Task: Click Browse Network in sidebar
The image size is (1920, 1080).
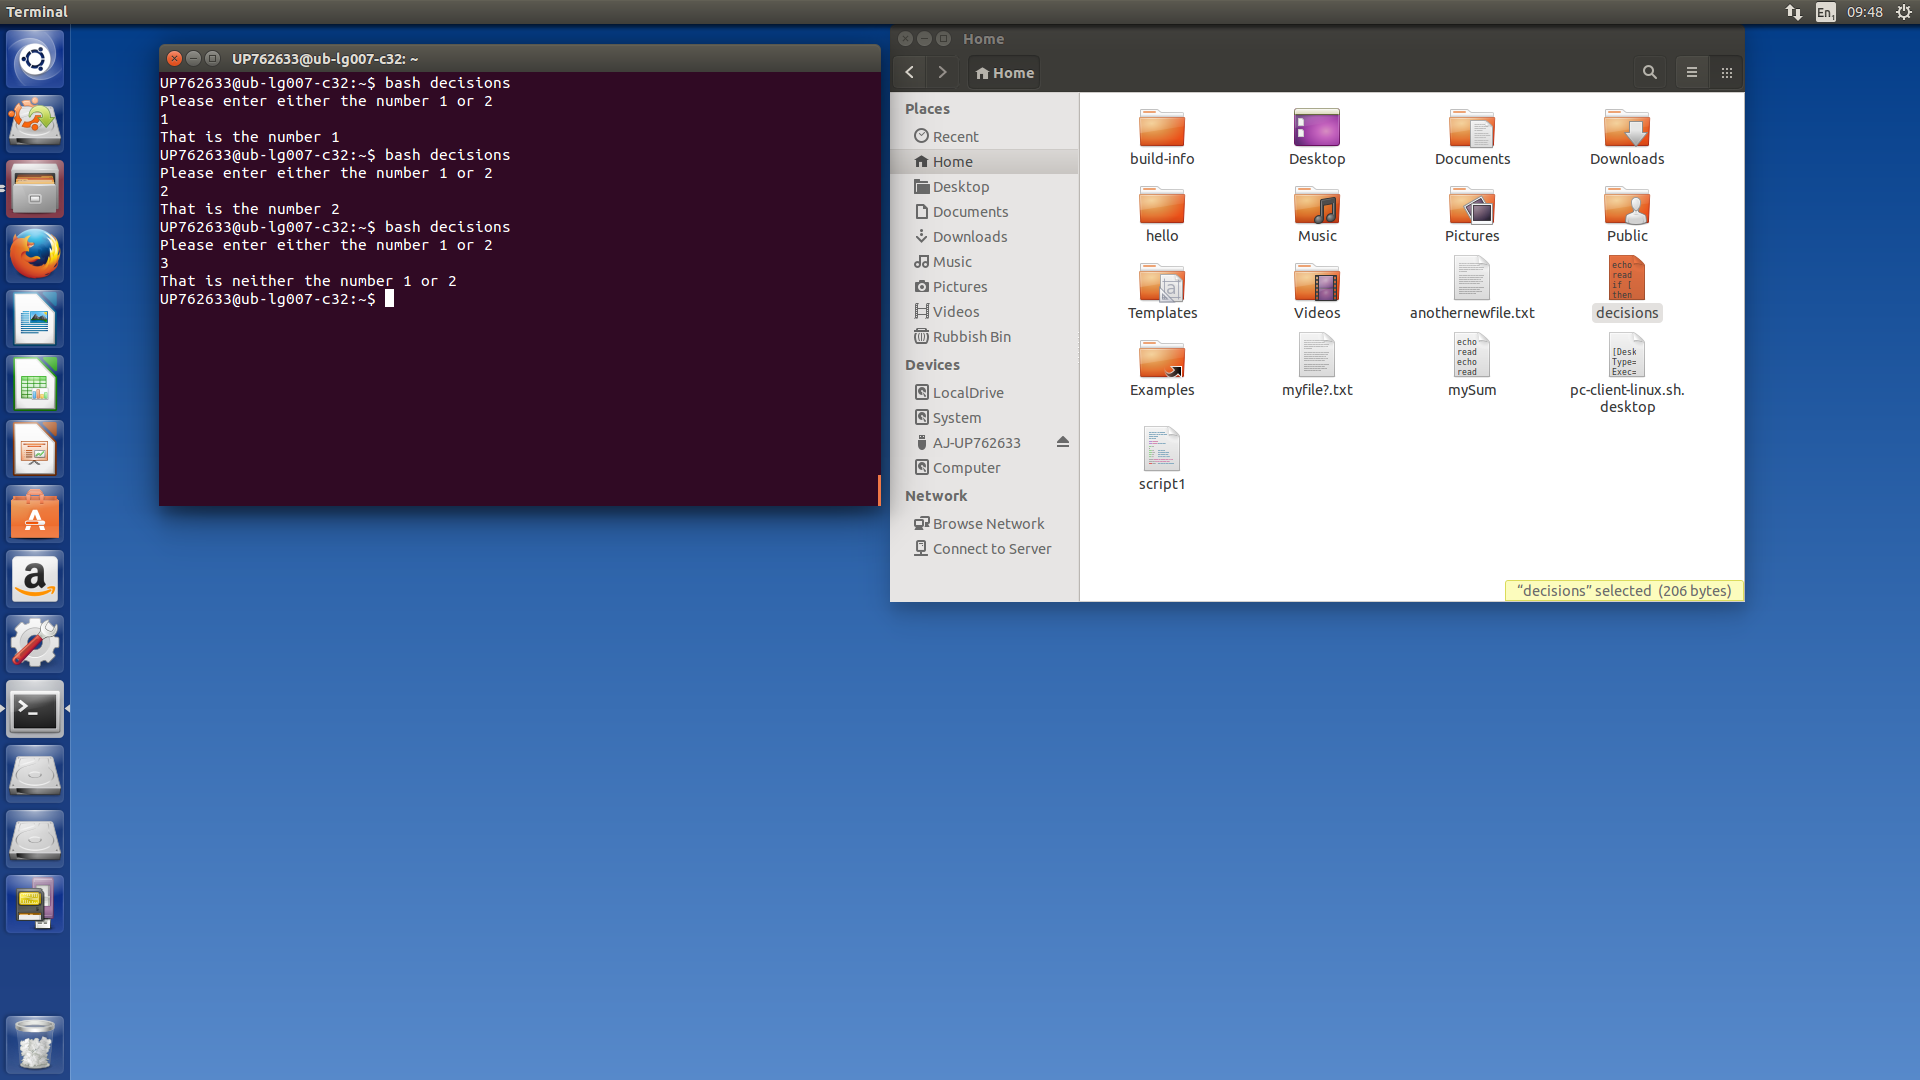Action: [x=984, y=523]
